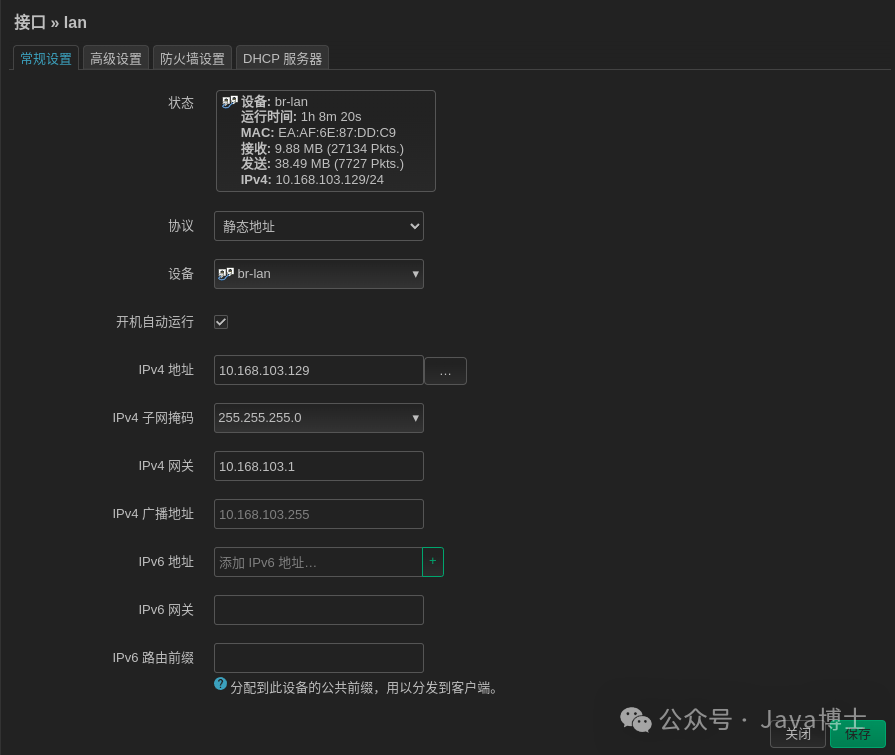This screenshot has height=755, width=895.
Task: Click the 保存 button to save settings
Action: point(857,733)
